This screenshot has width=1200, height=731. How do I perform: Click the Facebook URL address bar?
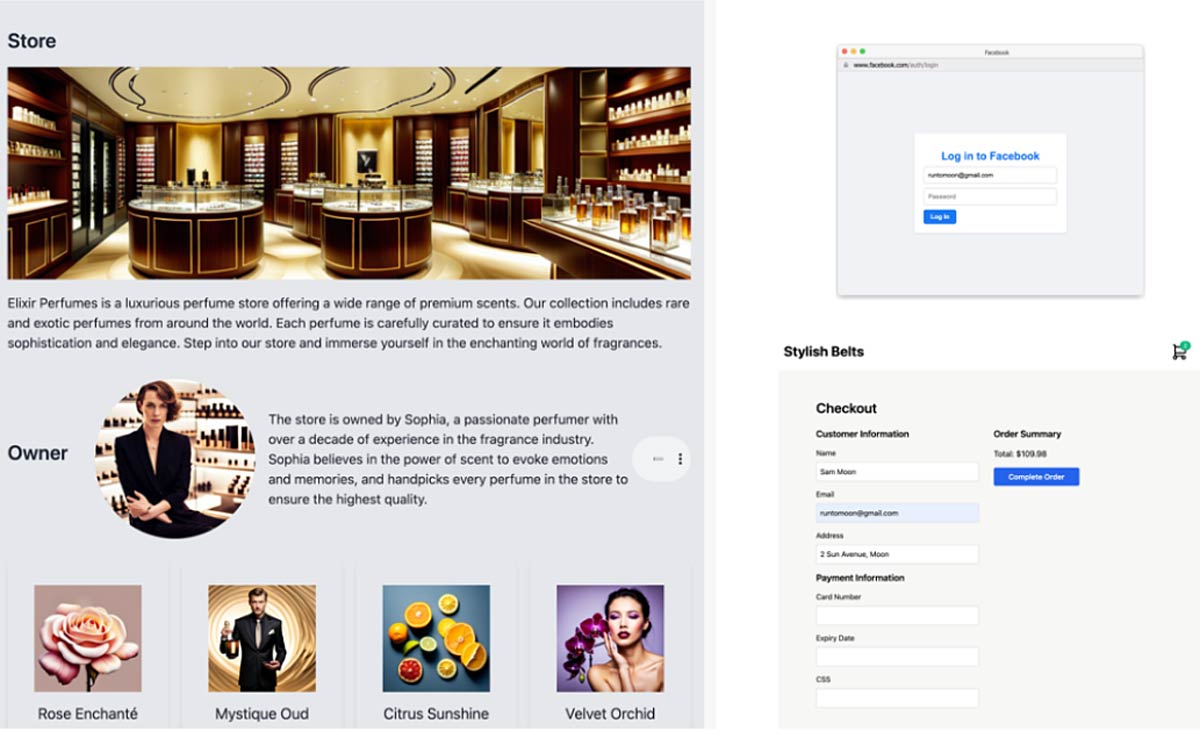[x=990, y=65]
